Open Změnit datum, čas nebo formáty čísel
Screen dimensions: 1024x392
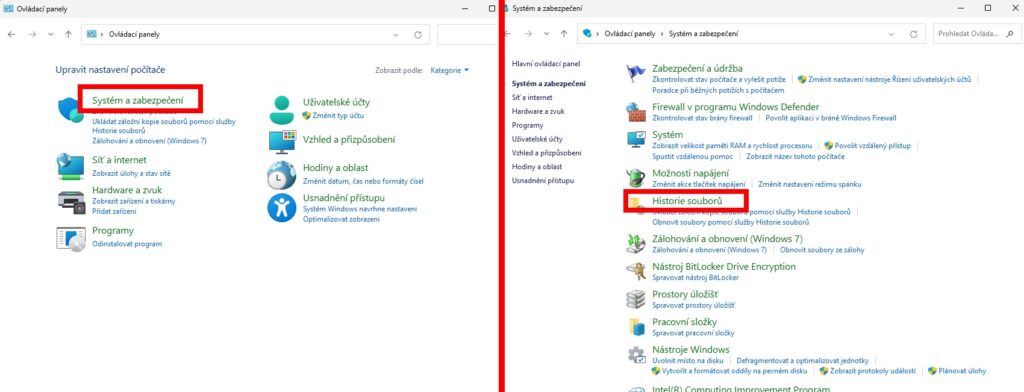click(x=363, y=181)
